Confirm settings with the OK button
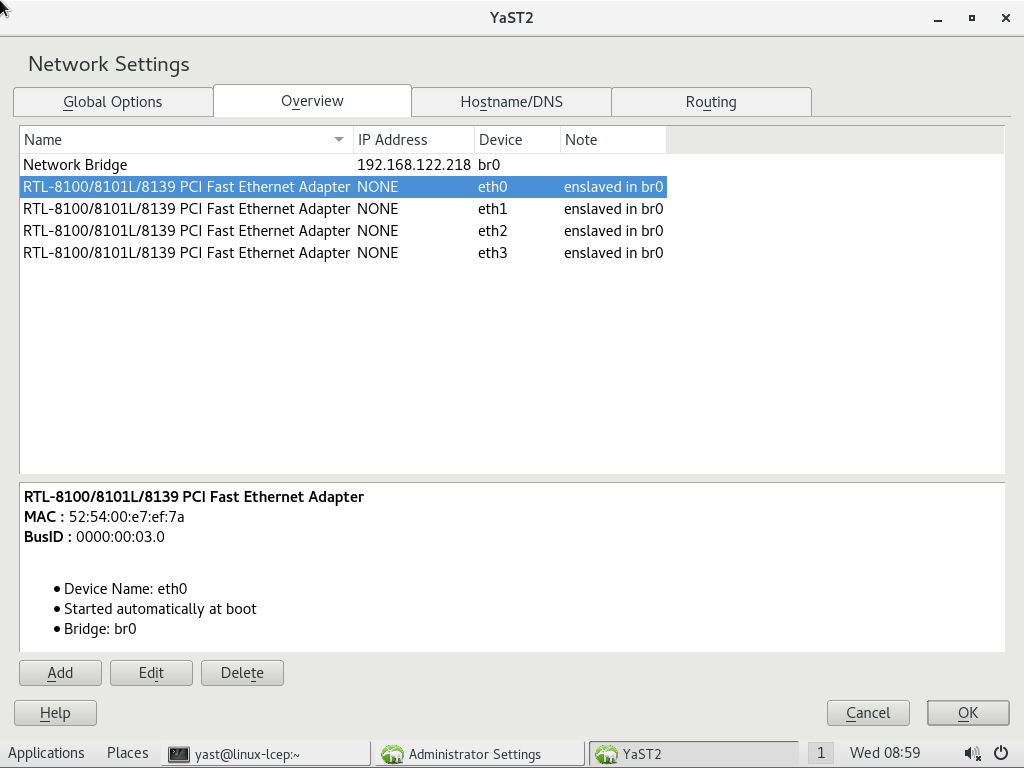The height and width of the screenshot is (768, 1024). point(967,713)
